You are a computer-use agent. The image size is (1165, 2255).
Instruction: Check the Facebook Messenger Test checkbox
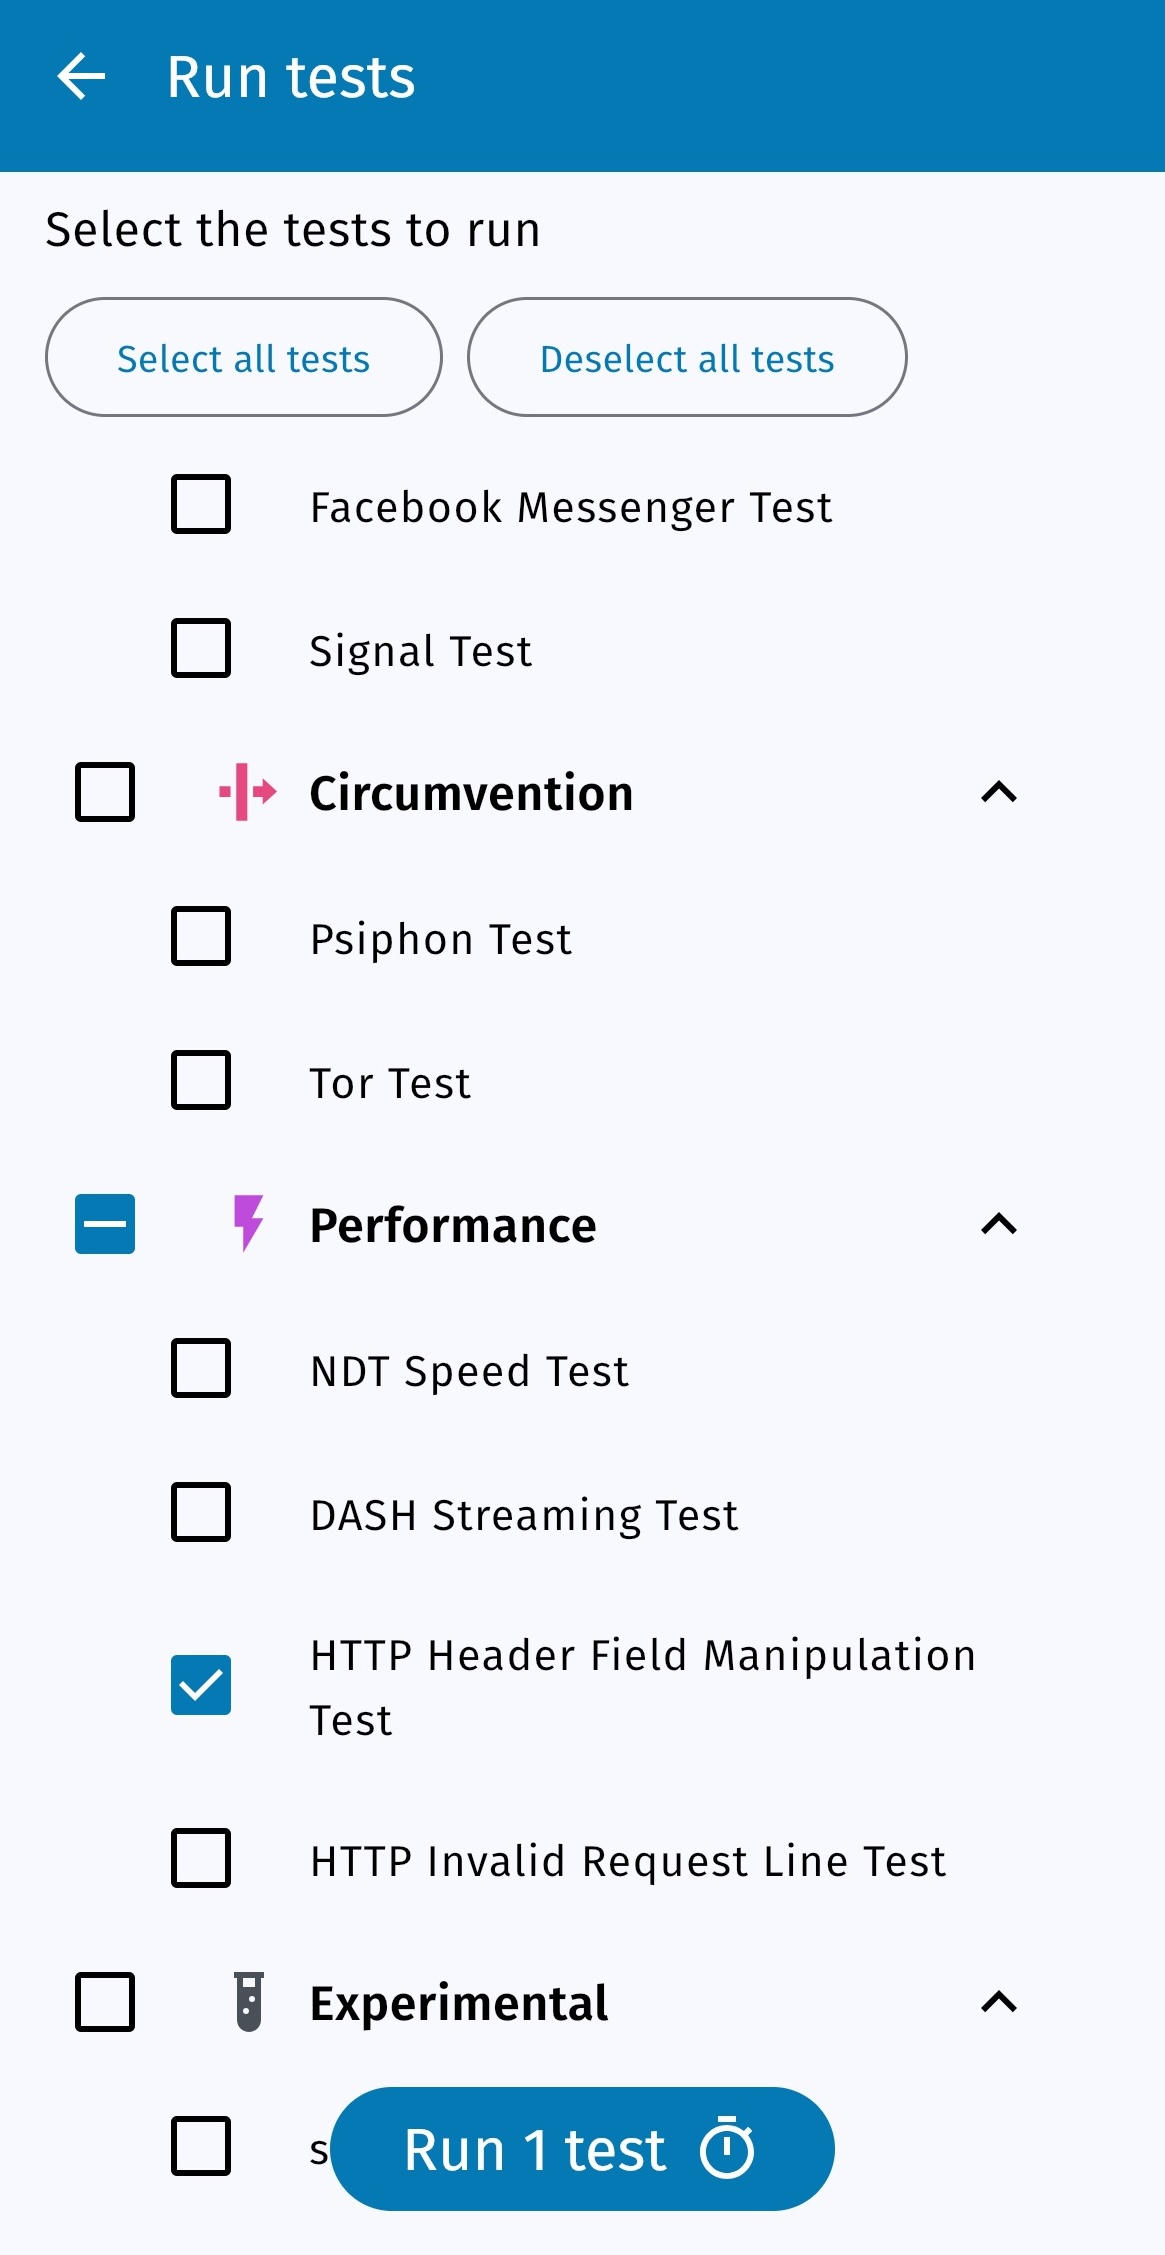(x=201, y=504)
